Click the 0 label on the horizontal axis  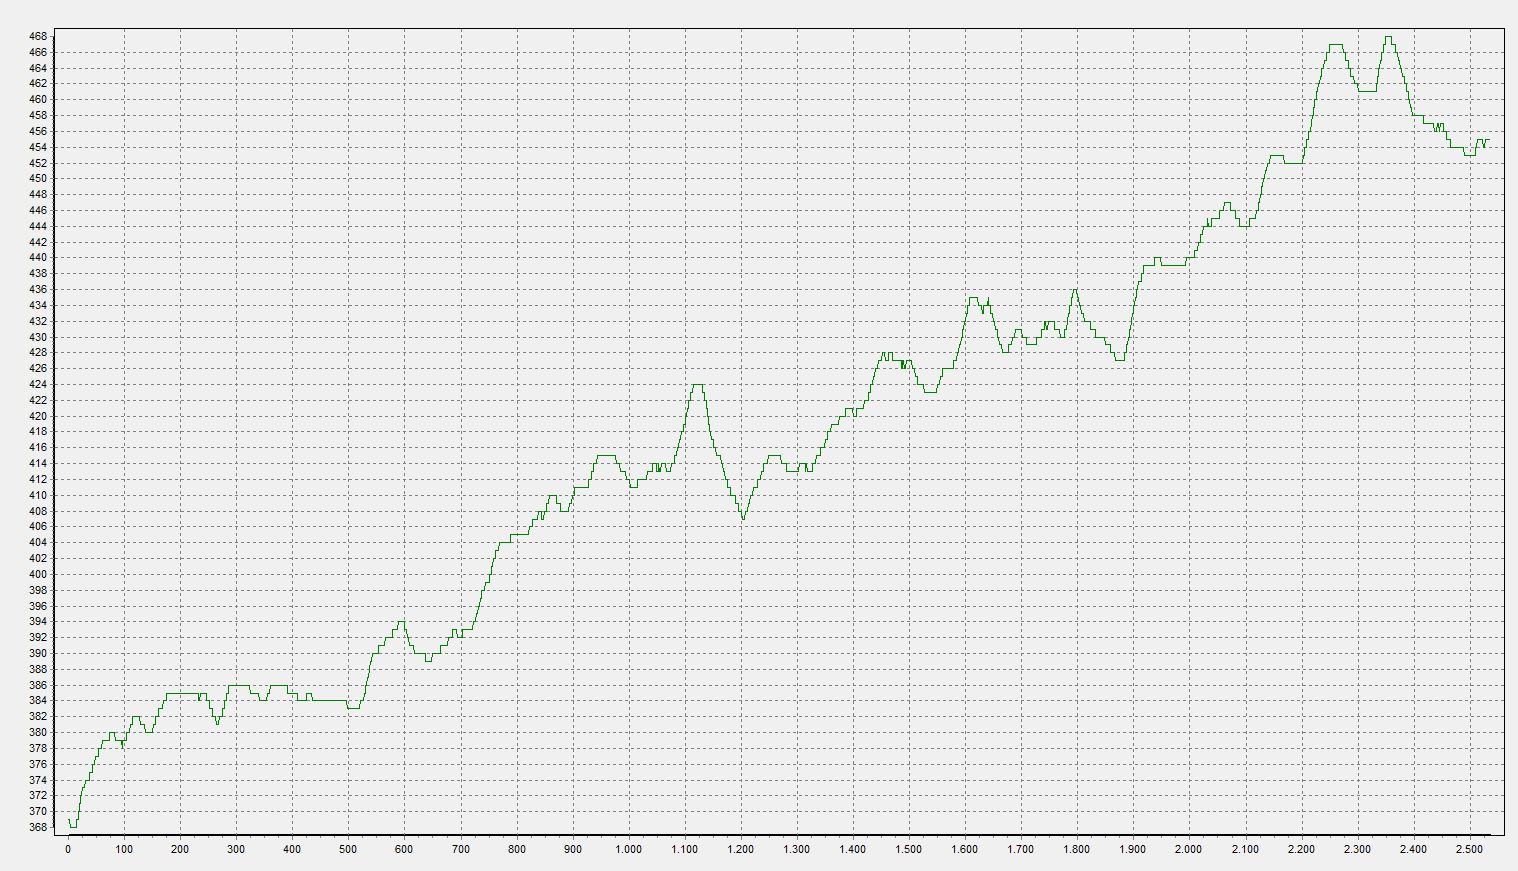(x=68, y=849)
